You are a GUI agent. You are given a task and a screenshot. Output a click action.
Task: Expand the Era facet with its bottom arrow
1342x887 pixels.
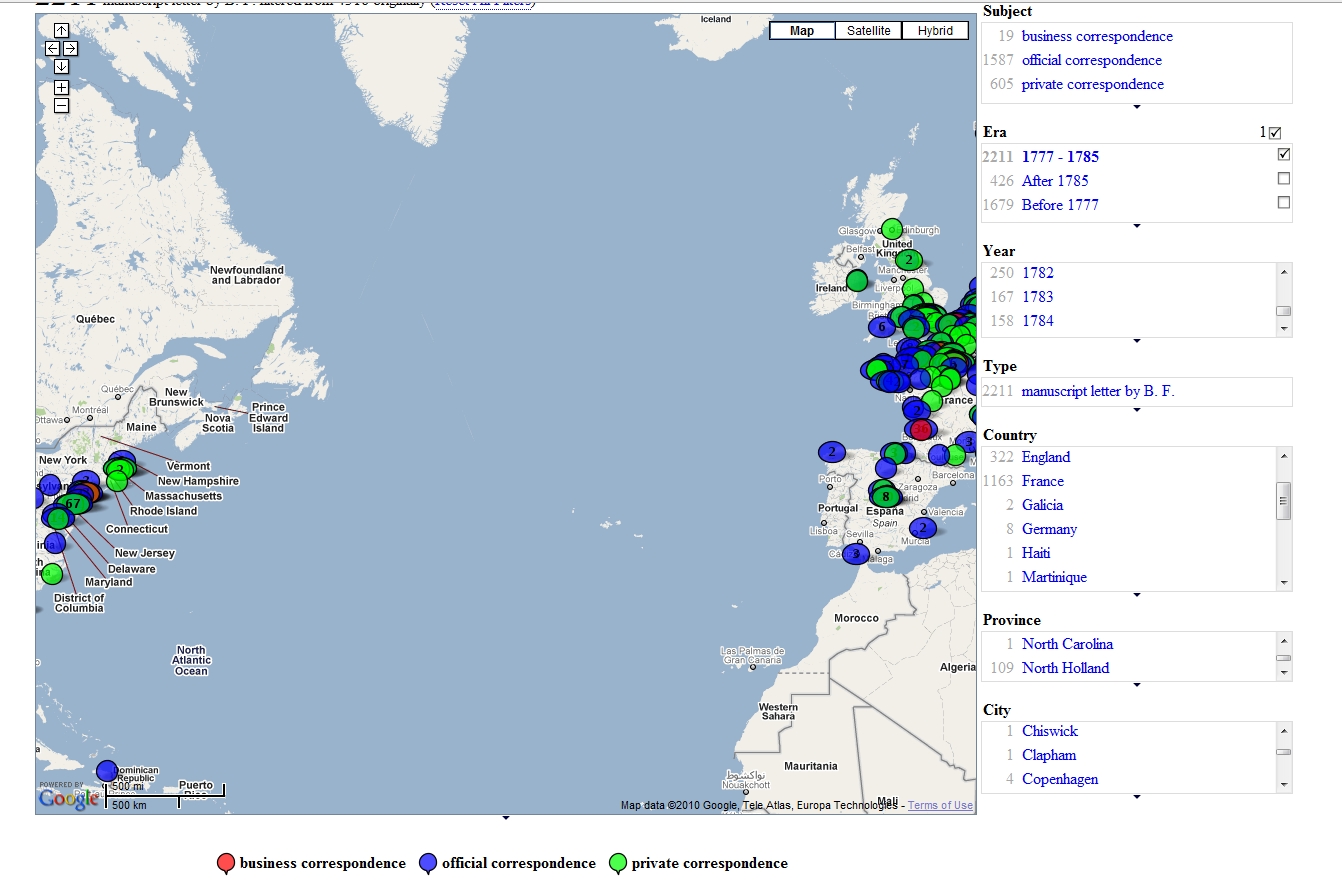[1137, 226]
